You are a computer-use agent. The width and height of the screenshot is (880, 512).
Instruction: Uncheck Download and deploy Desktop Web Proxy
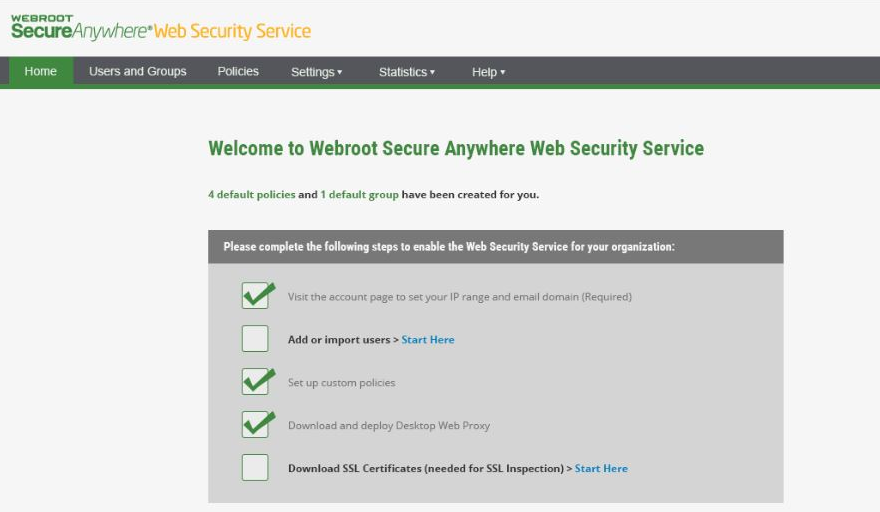255,424
